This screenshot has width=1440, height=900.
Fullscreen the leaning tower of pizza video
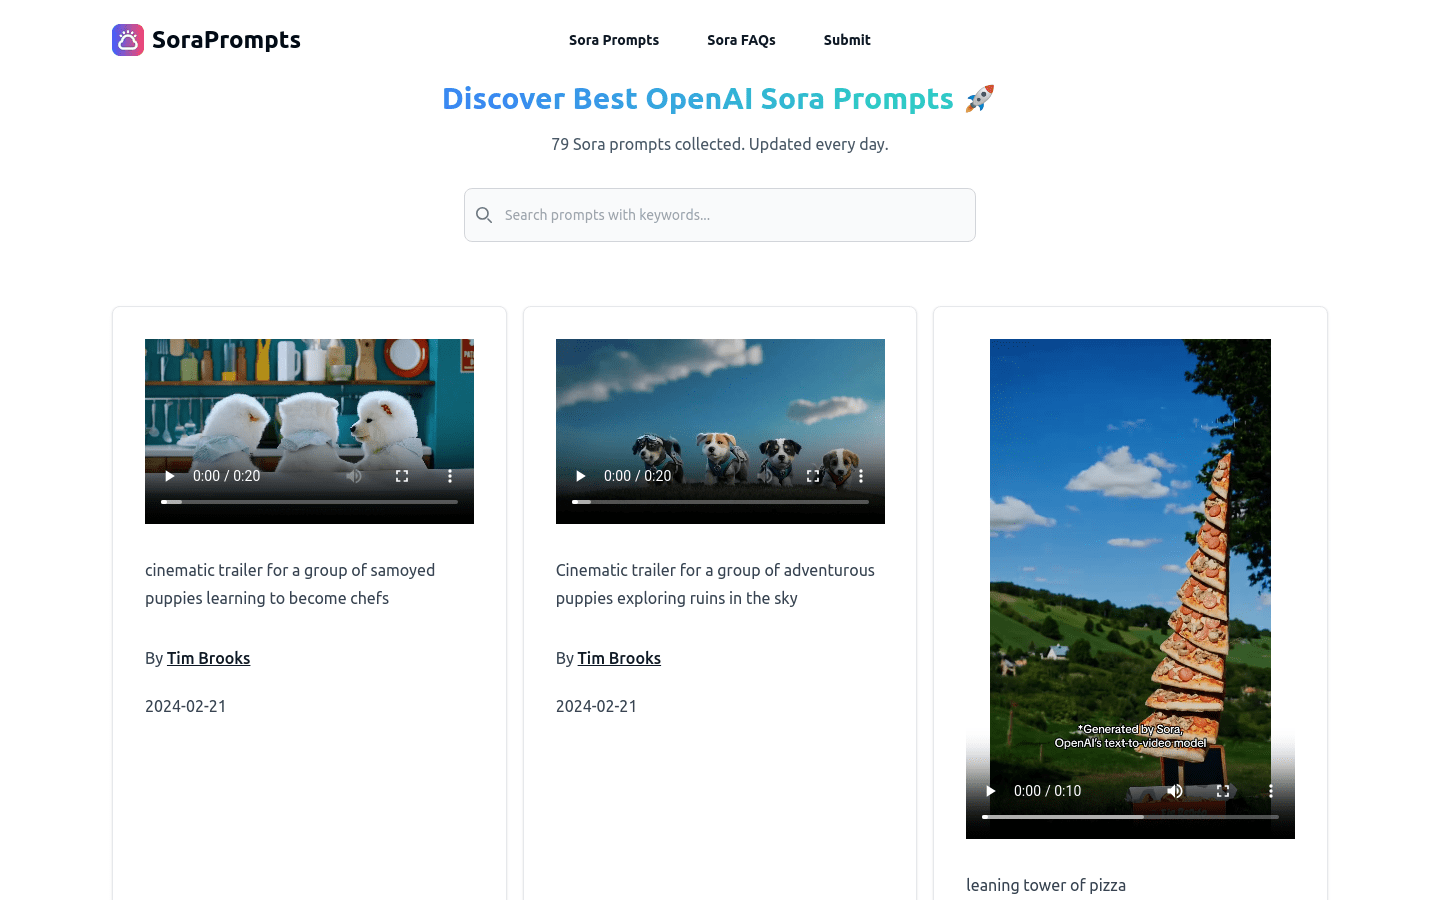(1223, 791)
